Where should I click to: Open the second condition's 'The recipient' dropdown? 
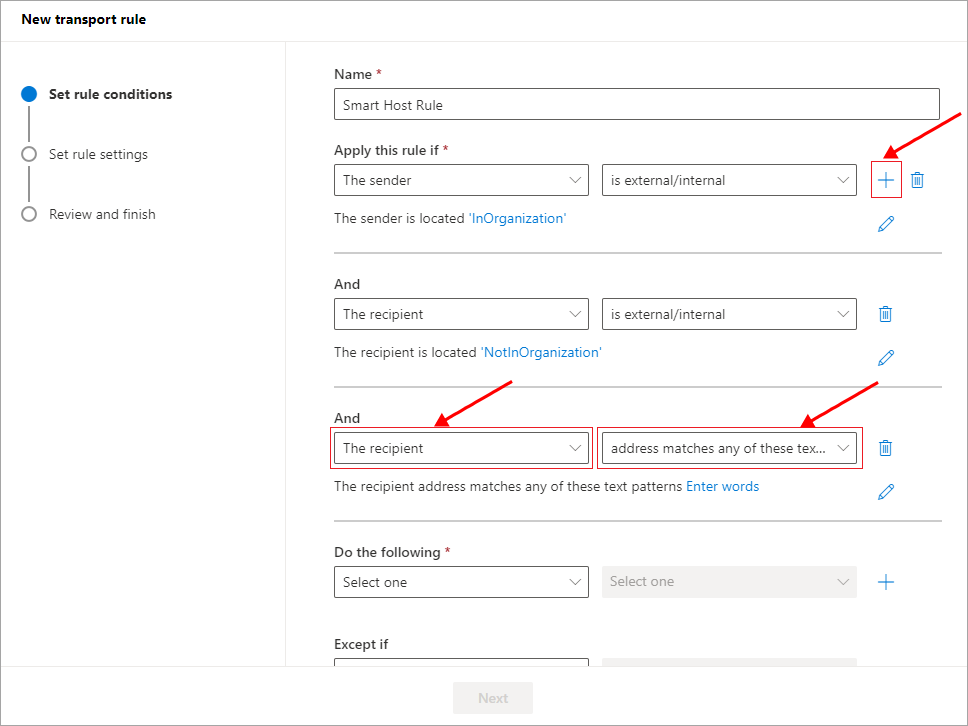point(461,314)
